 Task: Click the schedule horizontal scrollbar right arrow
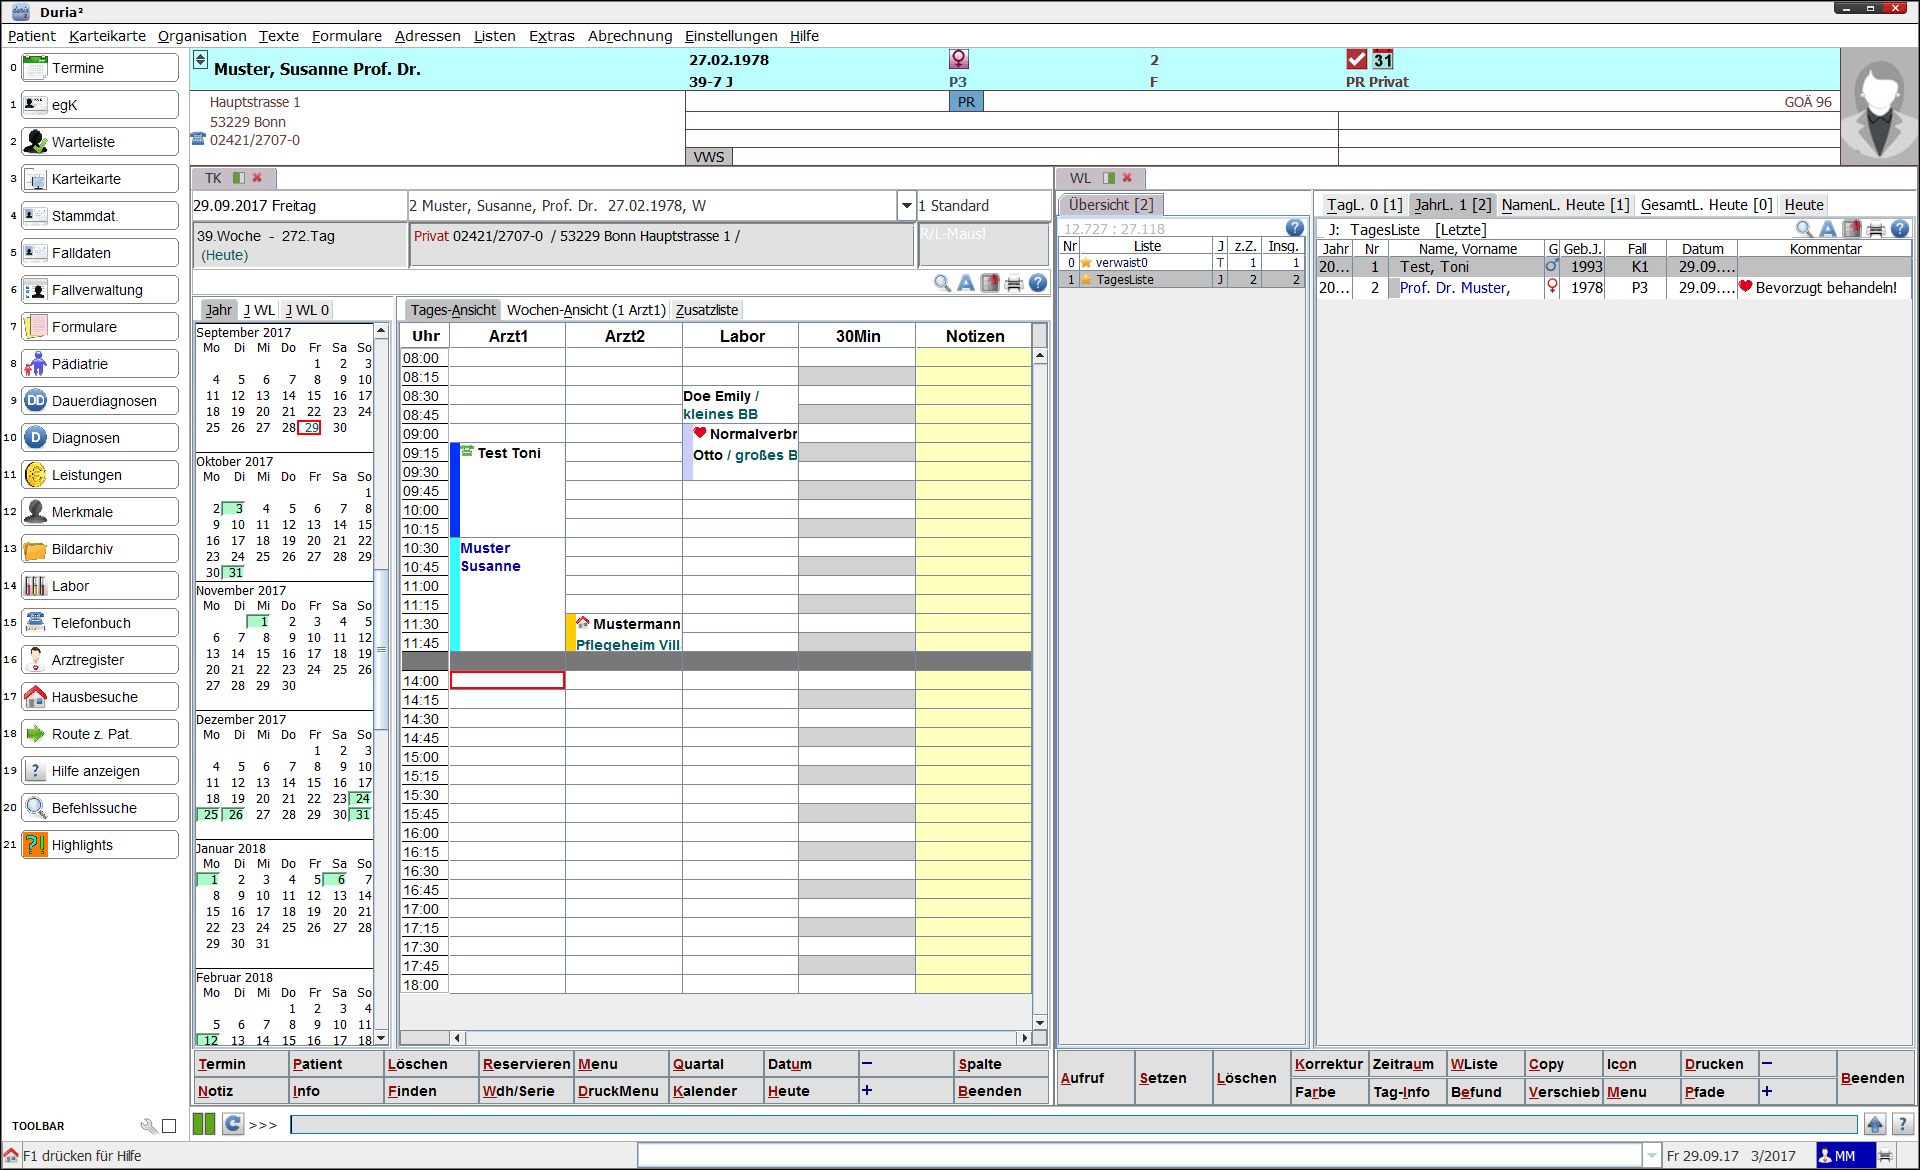pyautogui.click(x=1023, y=1038)
